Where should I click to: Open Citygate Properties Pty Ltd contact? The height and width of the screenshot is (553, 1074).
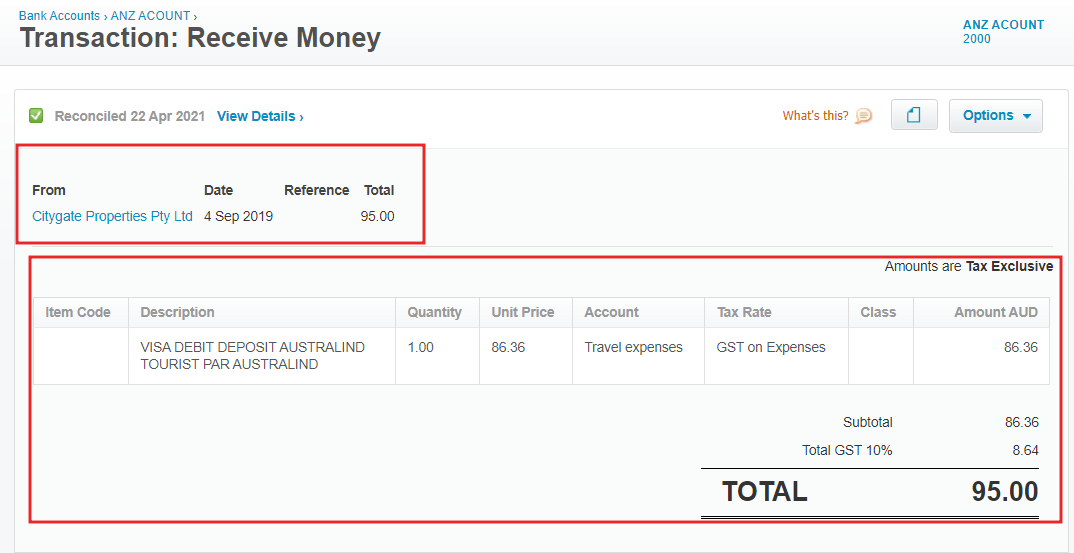tap(112, 217)
